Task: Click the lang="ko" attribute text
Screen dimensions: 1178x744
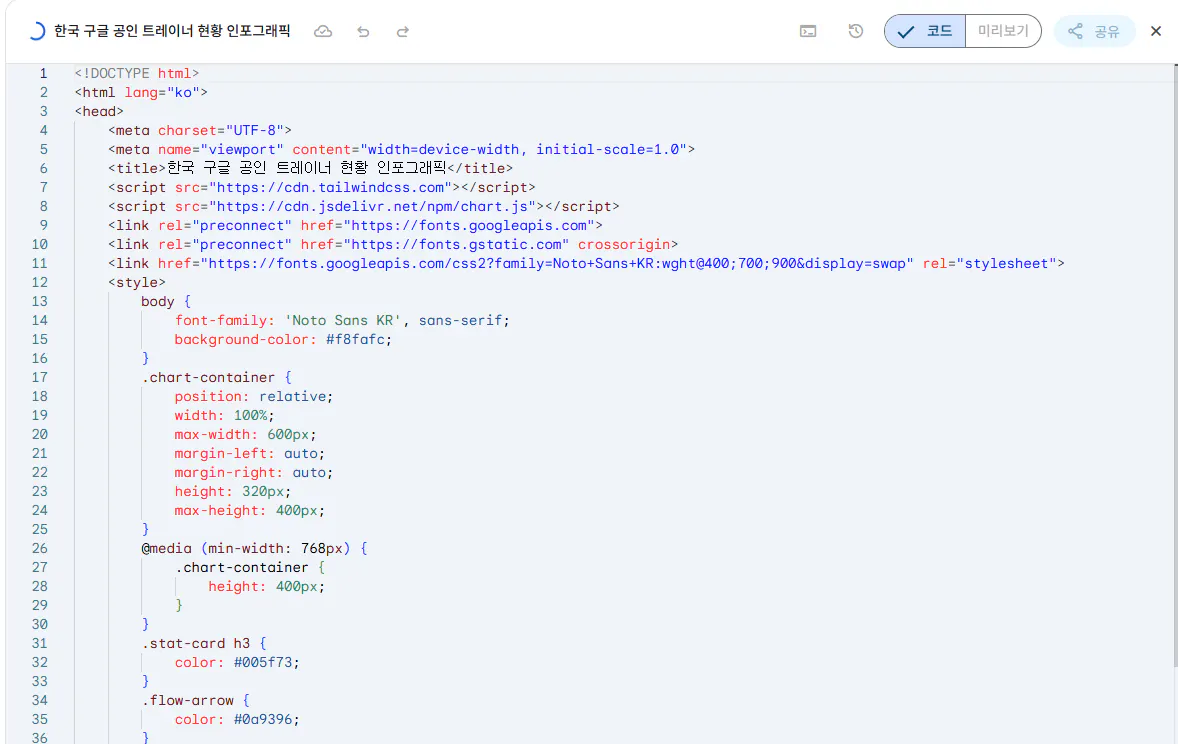Action: pyautogui.click(x=162, y=92)
